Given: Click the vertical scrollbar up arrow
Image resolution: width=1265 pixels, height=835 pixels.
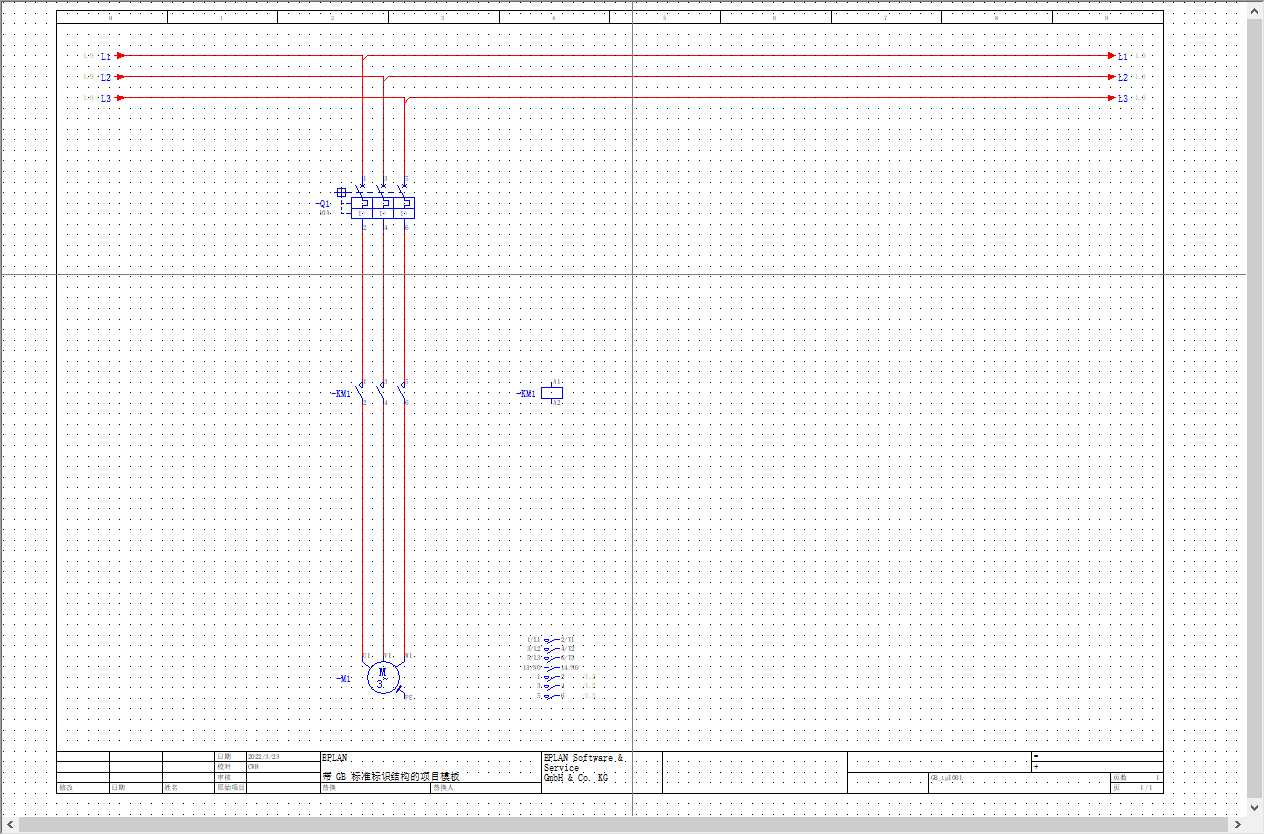Looking at the screenshot, I should 1255,9.
